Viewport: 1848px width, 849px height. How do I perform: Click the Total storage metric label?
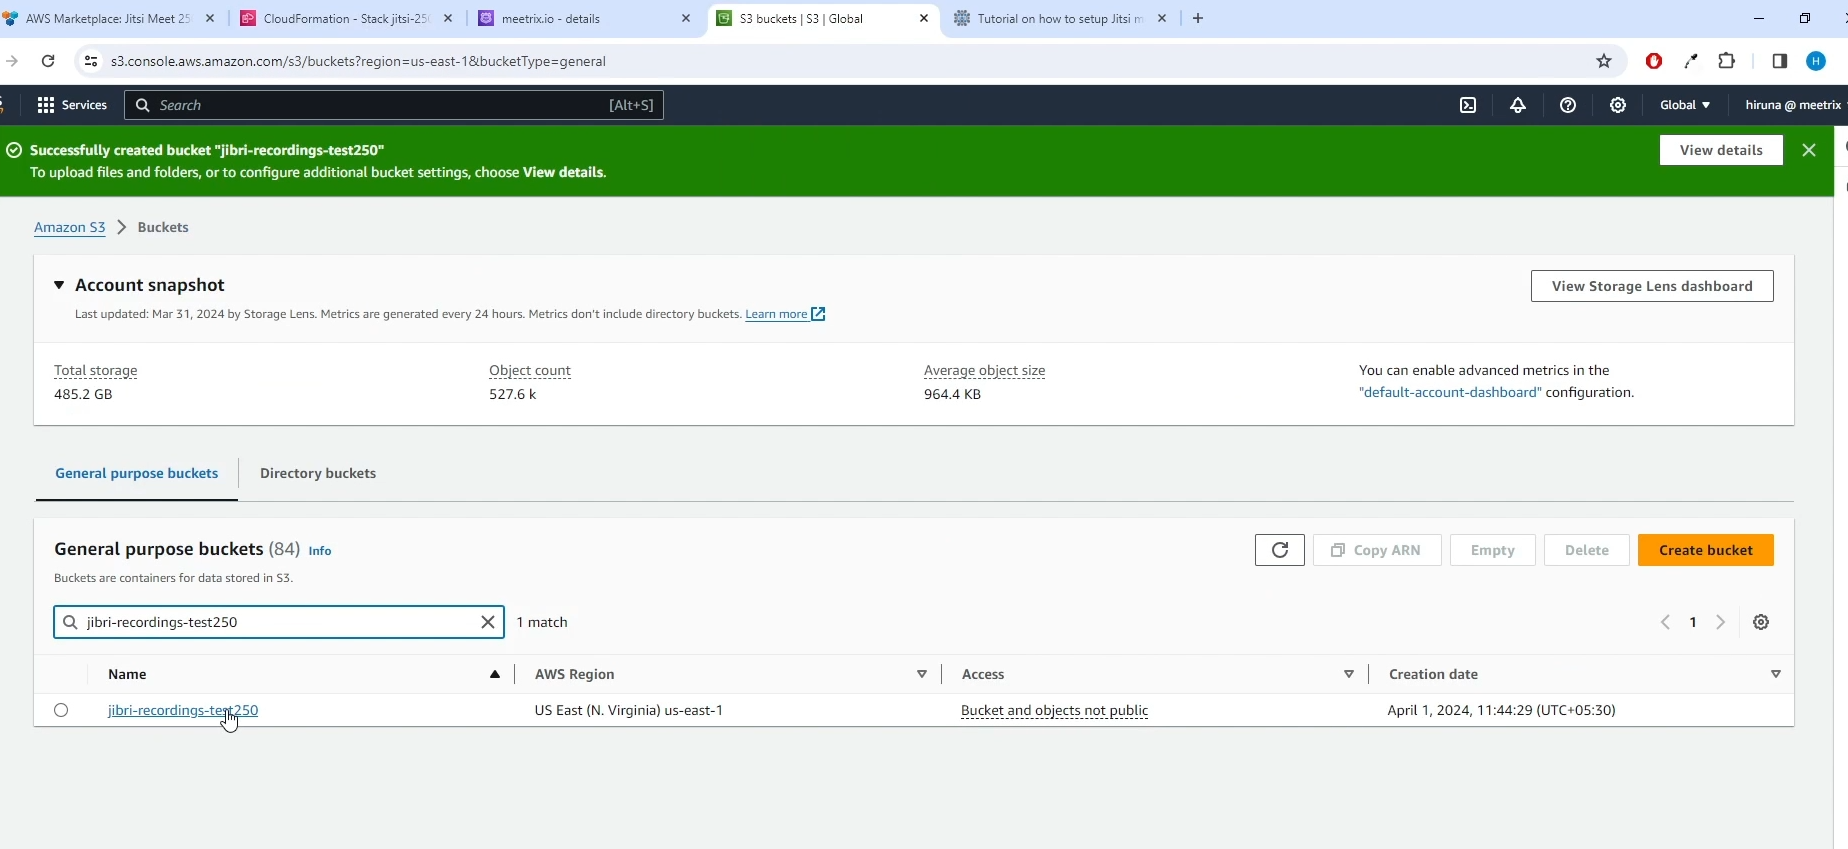pyautogui.click(x=96, y=371)
